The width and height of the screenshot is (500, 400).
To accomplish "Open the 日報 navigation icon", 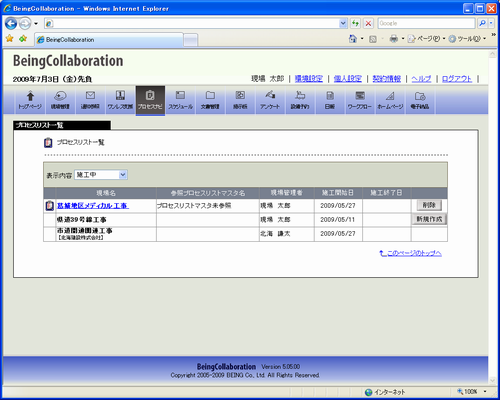I will click(330, 100).
